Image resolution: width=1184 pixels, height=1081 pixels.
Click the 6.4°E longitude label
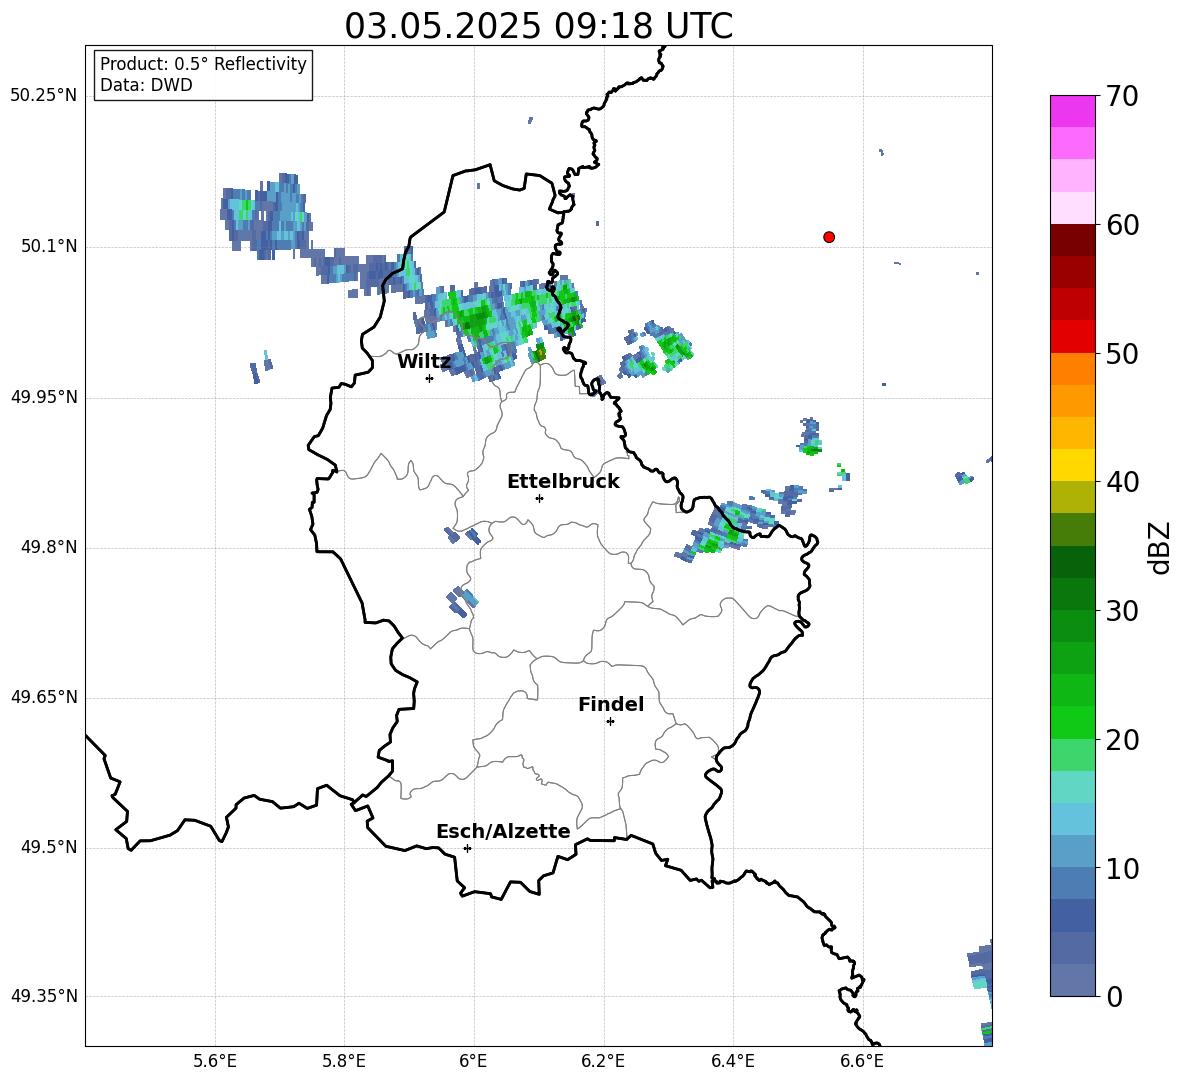coord(732,1061)
